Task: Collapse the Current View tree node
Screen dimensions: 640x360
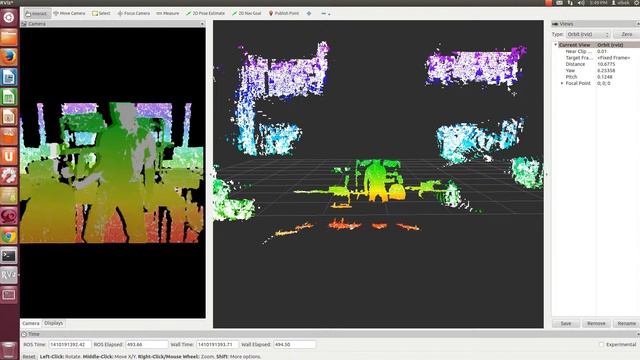Action: [556, 45]
